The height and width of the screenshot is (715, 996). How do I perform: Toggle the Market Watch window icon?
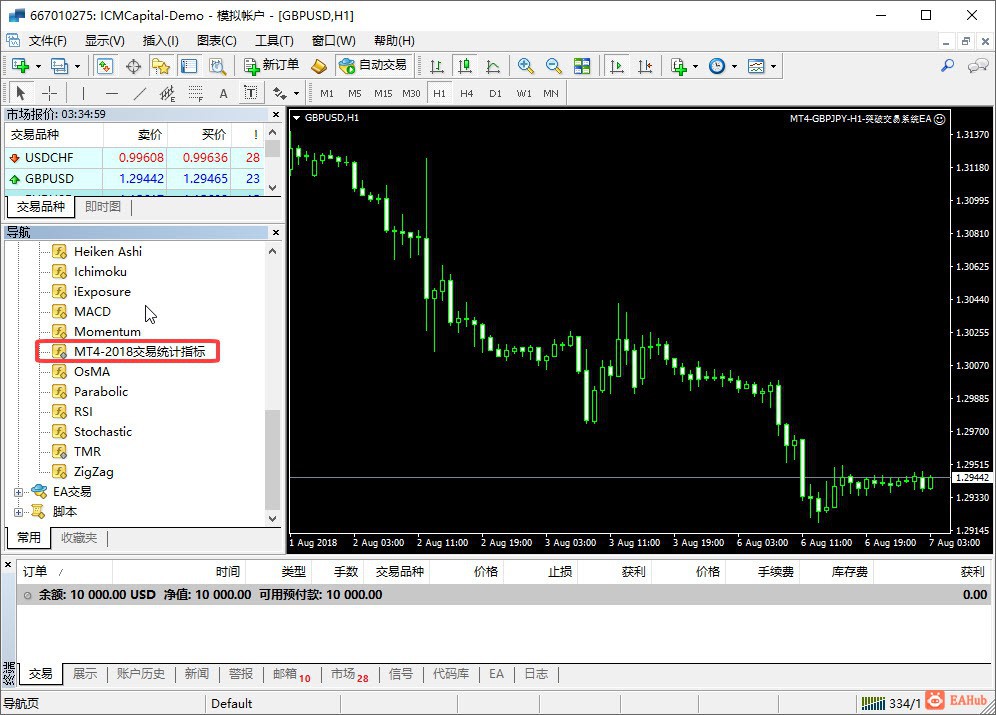click(105, 66)
